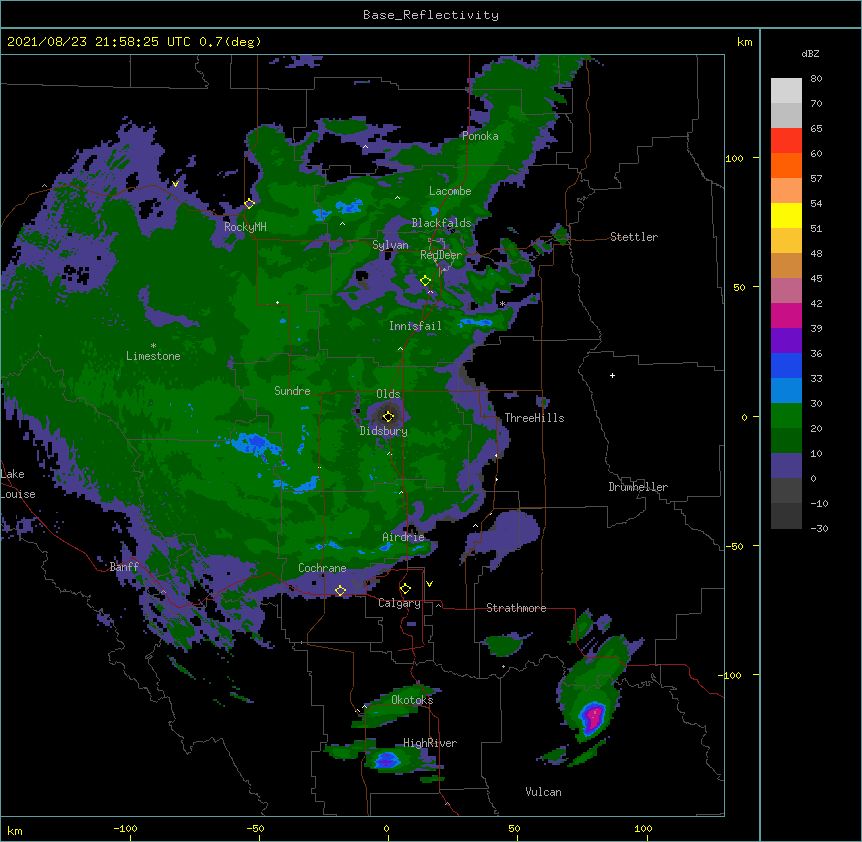Click the purple 0-10 dBZ legend swatch
Screen dimensions: 862x842
pos(786,466)
